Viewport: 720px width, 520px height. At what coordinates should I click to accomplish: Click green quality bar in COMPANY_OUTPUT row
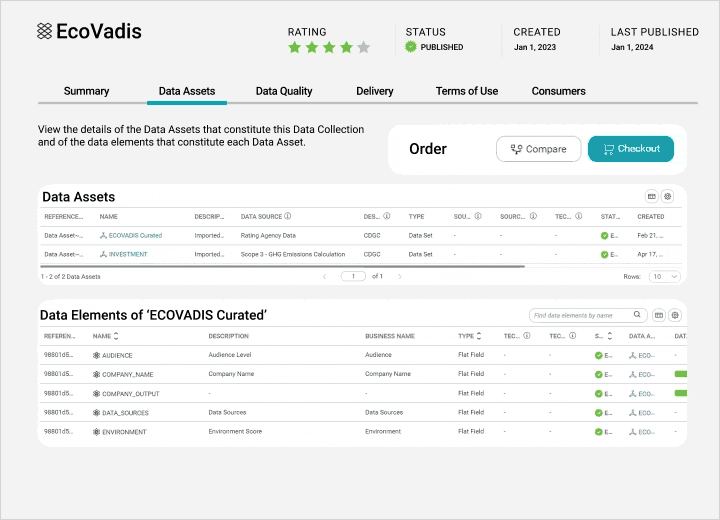(681, 393)
